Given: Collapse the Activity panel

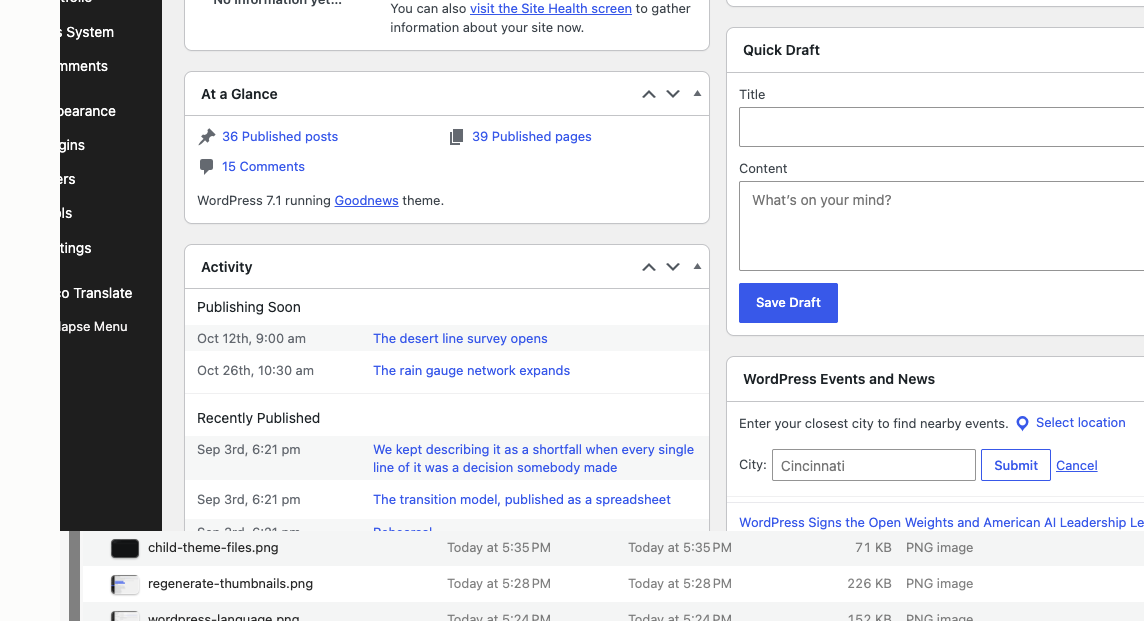Looking at the screenshot, I should (697, 266).
